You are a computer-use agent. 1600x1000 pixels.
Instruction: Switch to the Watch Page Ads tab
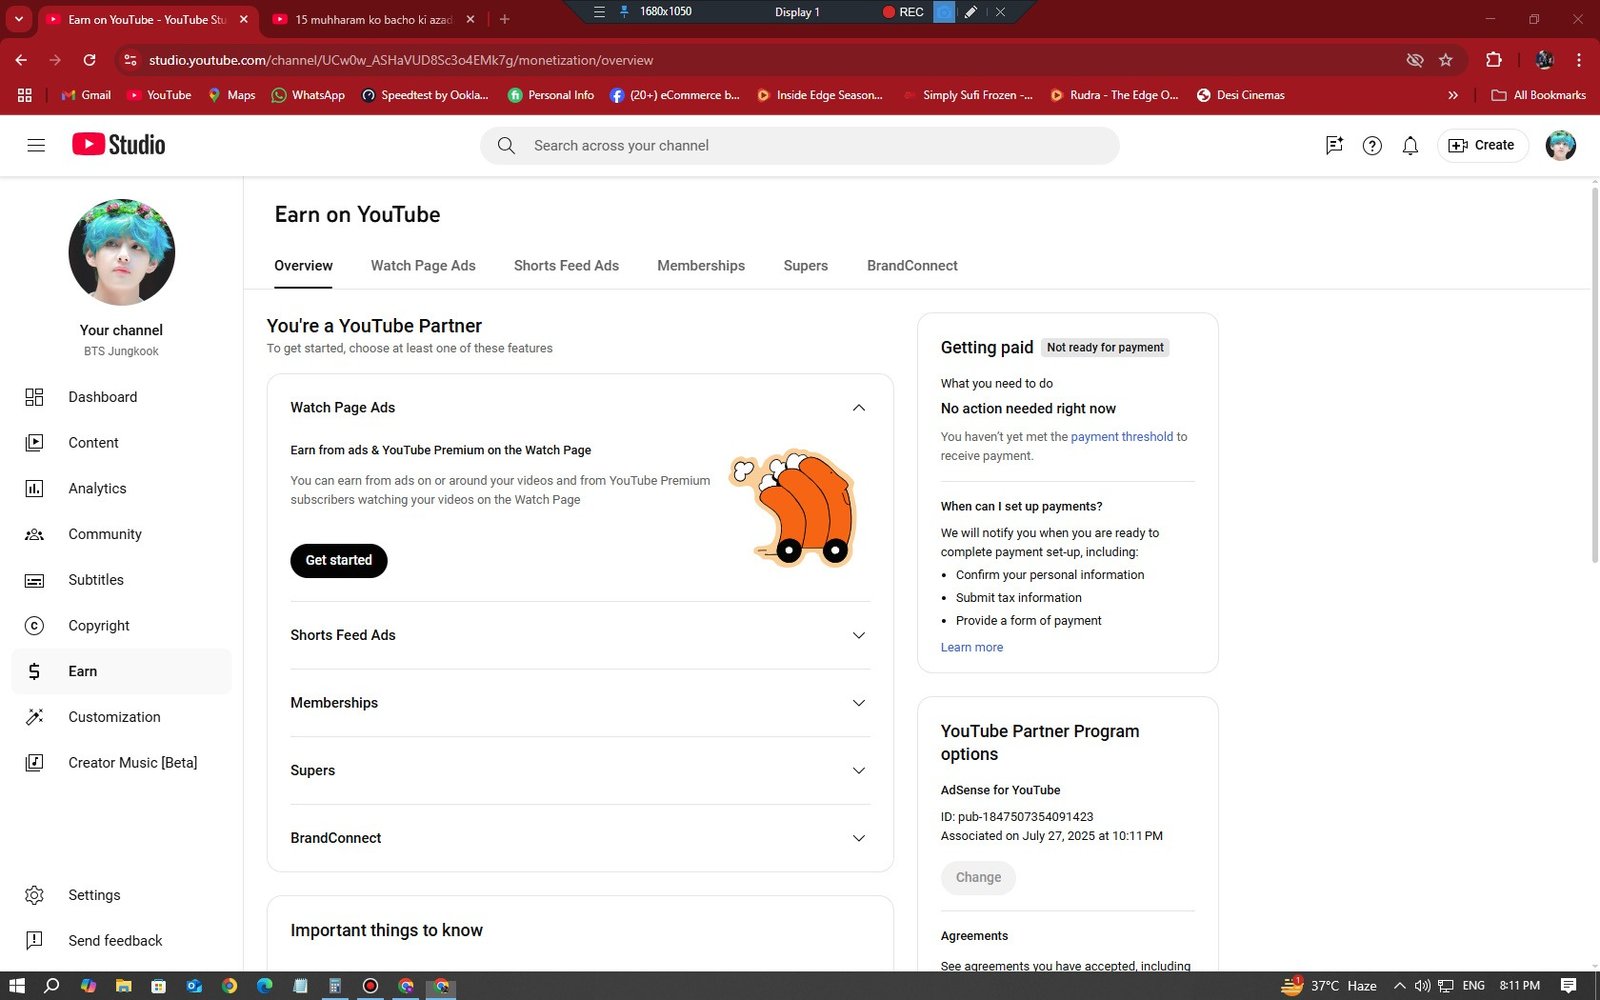pyautogui.click(x=423, y=266)
